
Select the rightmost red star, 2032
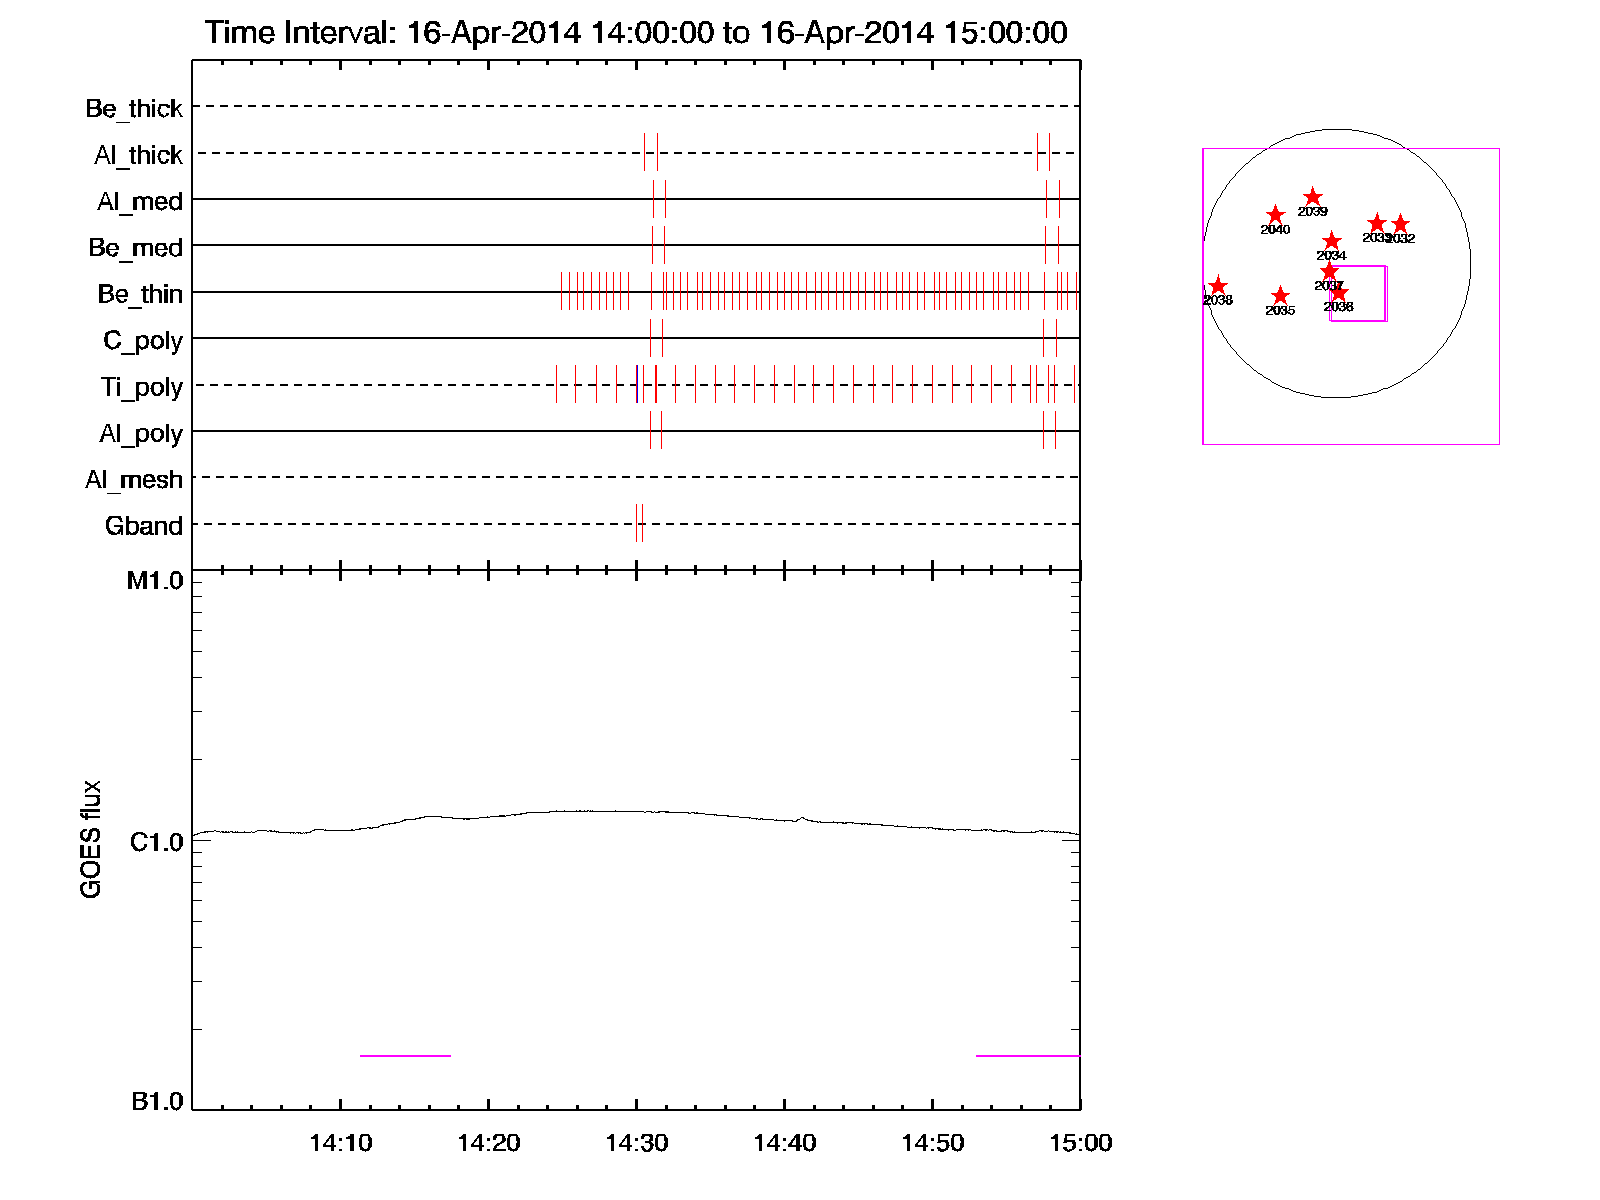coord(1400,224)
